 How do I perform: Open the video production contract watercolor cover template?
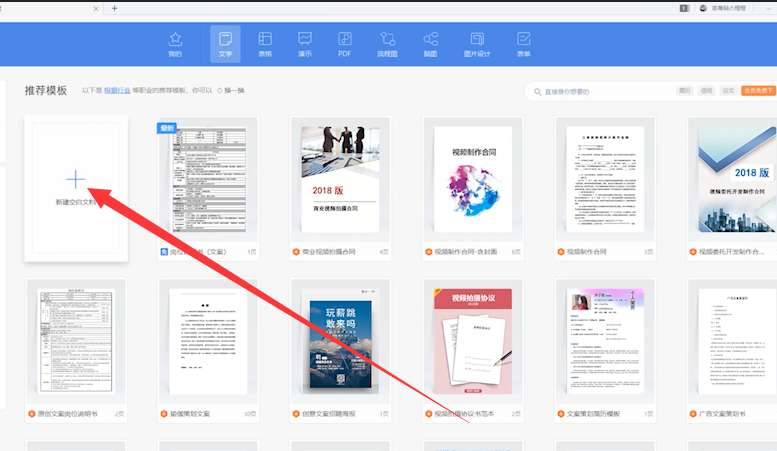(x=473, y=187)
